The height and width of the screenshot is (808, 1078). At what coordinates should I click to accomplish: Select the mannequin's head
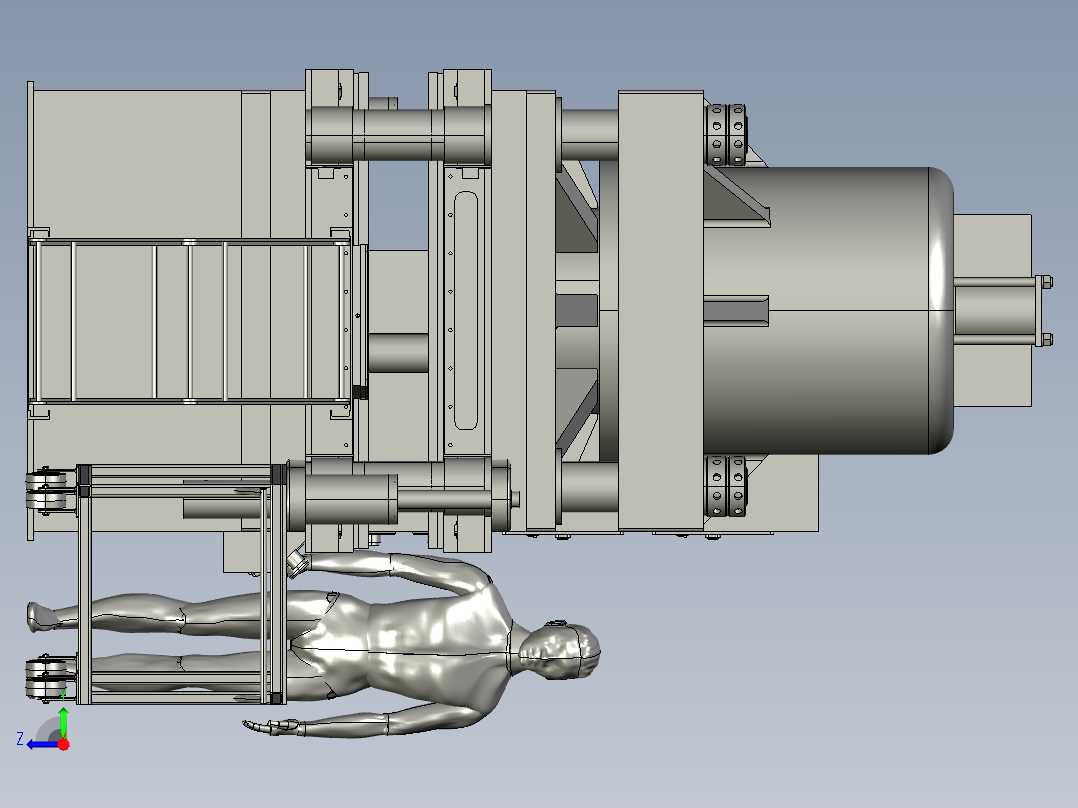coord(560,651)
